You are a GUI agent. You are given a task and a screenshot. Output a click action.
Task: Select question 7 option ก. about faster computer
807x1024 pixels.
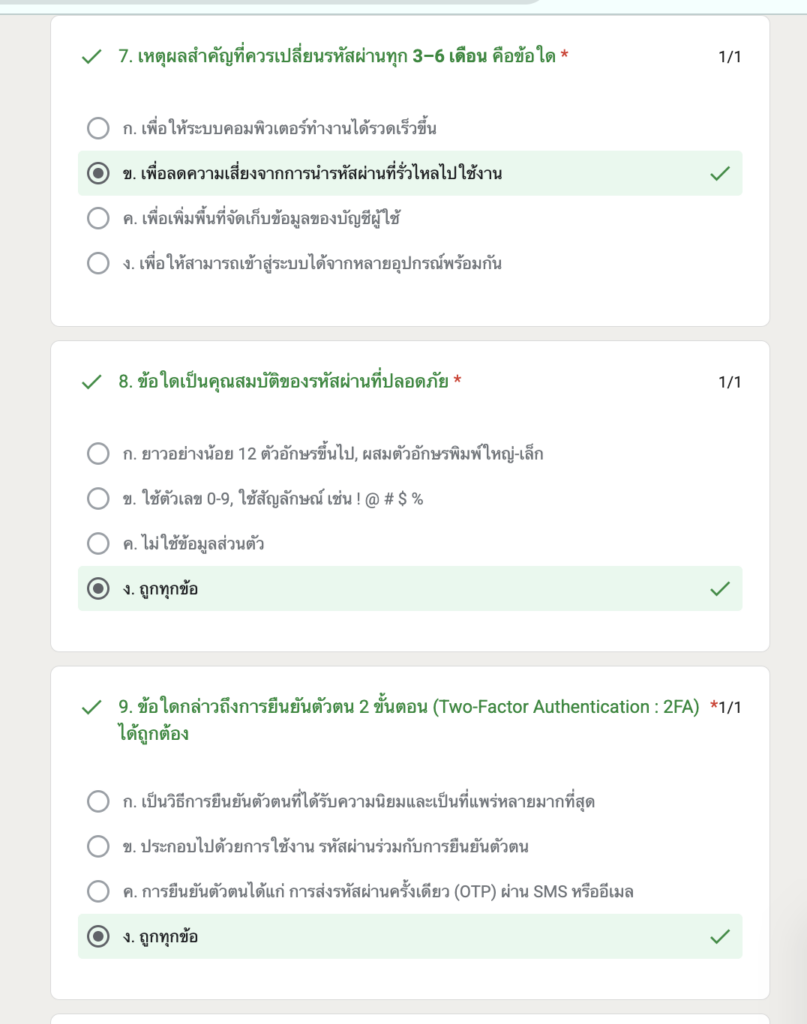pos(98,128)
